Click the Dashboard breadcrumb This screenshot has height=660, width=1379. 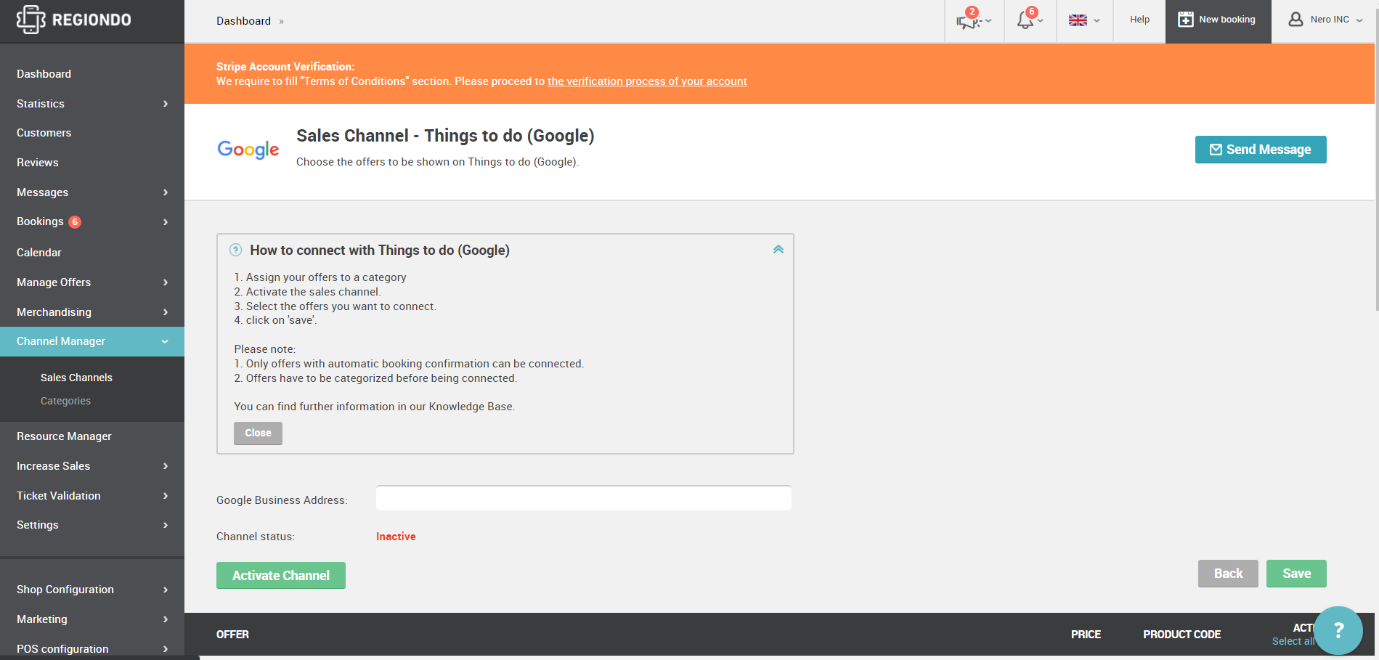[x=243, y=21]
